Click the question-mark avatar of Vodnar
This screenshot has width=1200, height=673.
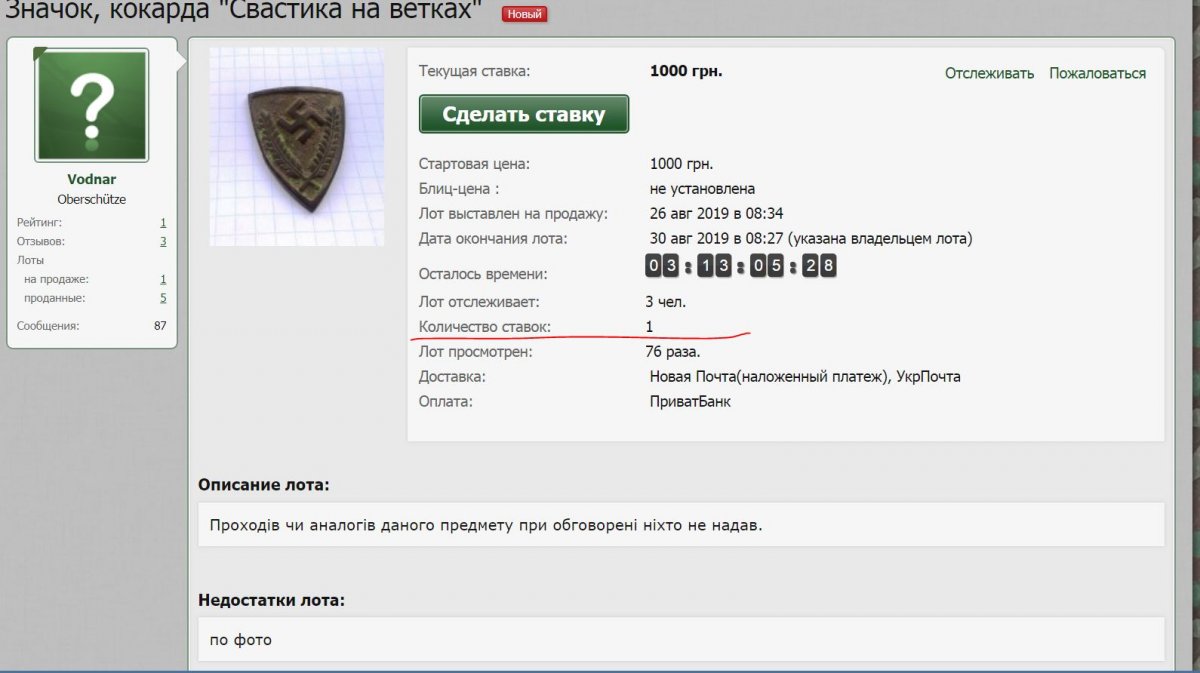pos(92,106)
